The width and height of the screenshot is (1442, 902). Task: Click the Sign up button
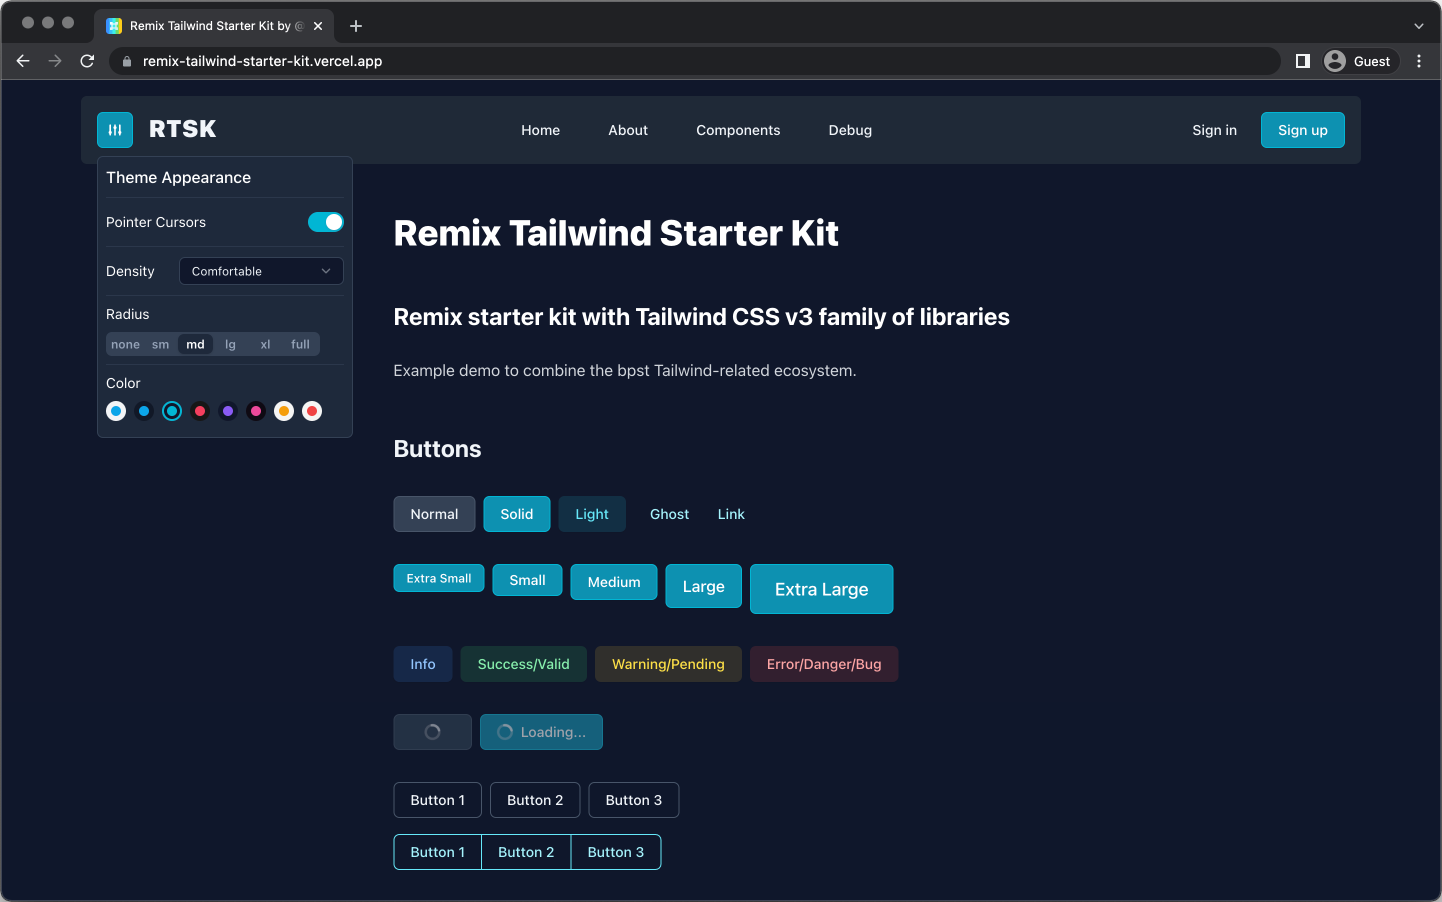coord(1302,130)
